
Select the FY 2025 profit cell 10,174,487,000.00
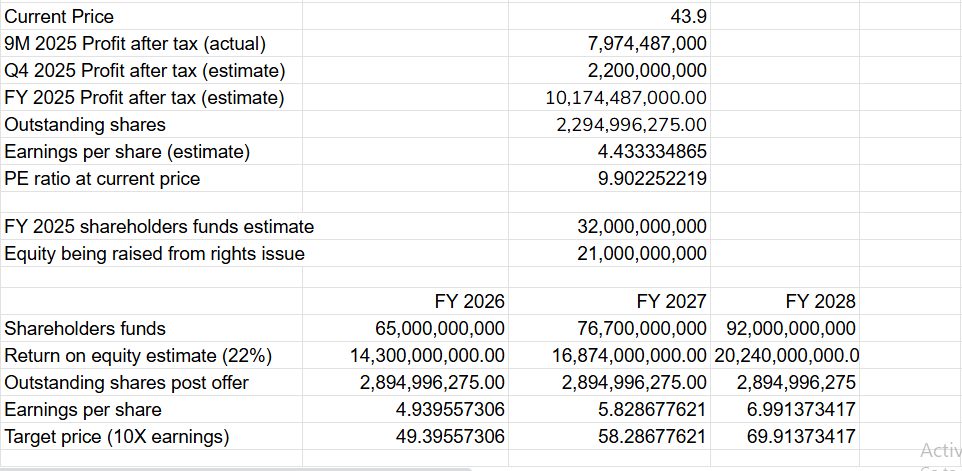coord(626,98)
